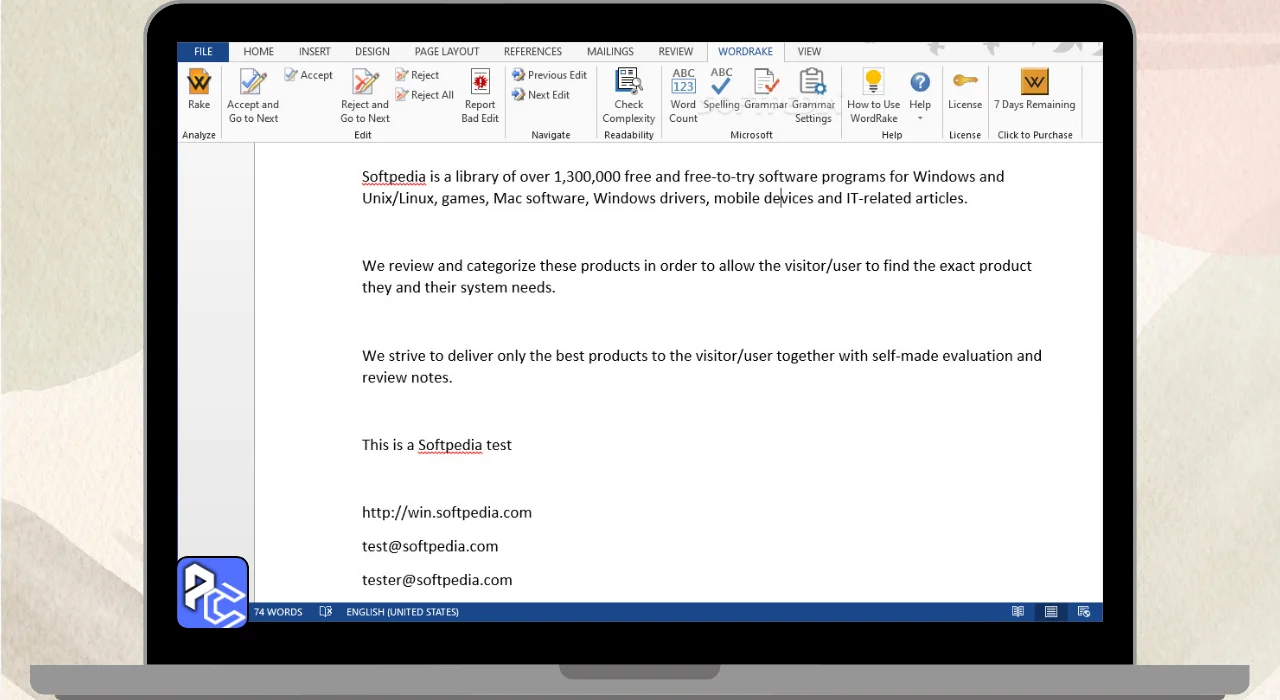Image resolution: width=1280 pixels, height=700 pixels.
Task: Click the Rake analyze icon
Action: pos(199,88)
